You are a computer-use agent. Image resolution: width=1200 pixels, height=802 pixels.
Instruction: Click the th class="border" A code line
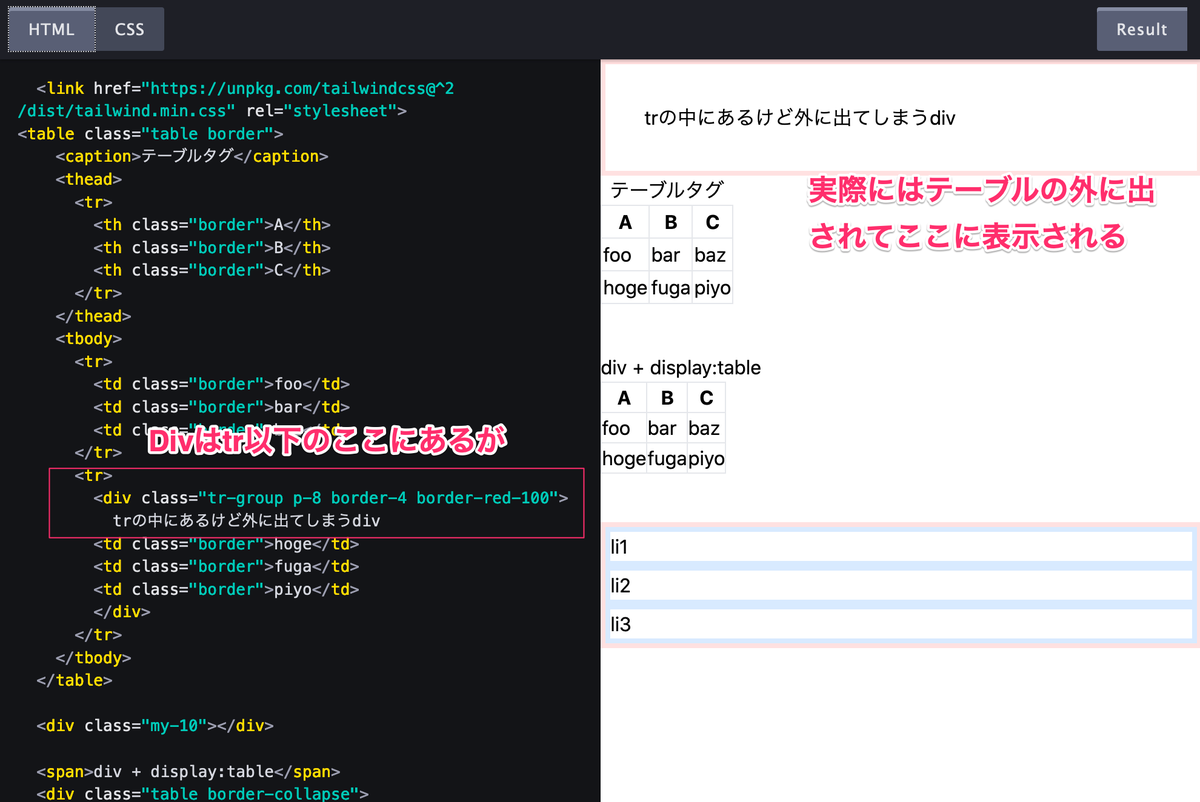click(x=212, y=225)
